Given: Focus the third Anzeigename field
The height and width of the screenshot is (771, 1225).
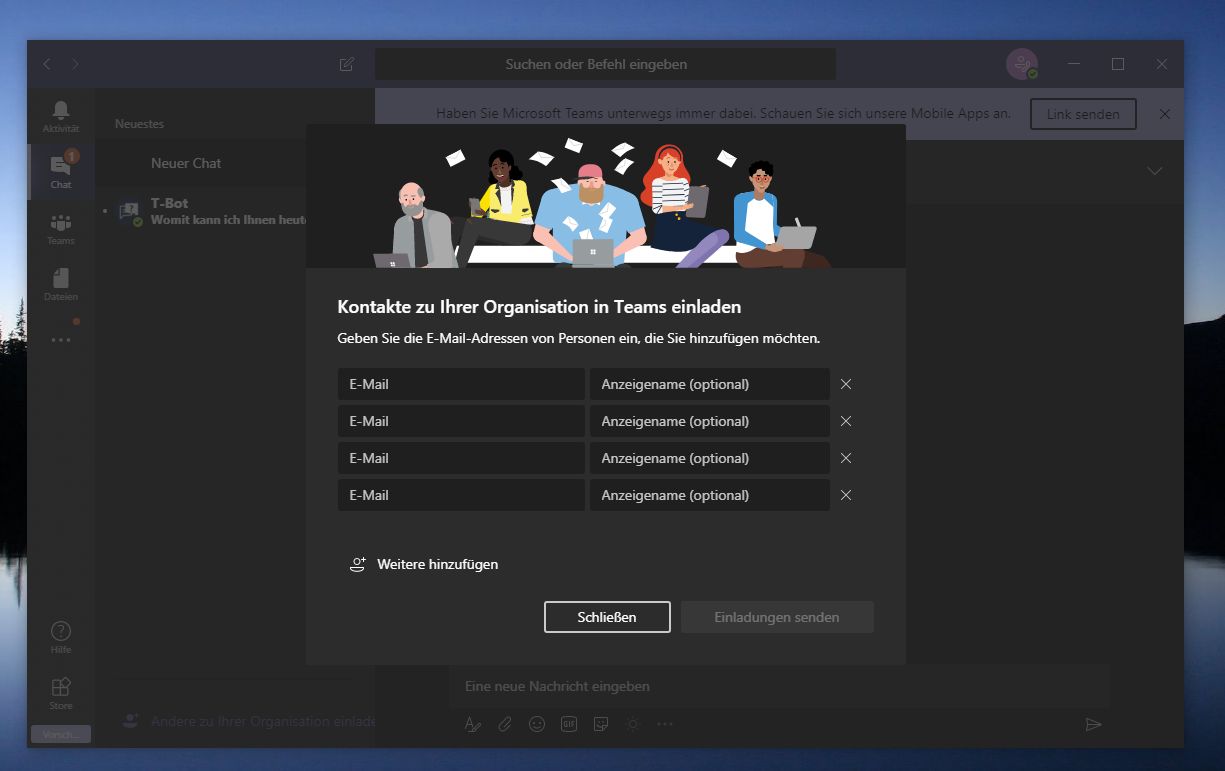Looking at the screenshot, I should 710,458.
